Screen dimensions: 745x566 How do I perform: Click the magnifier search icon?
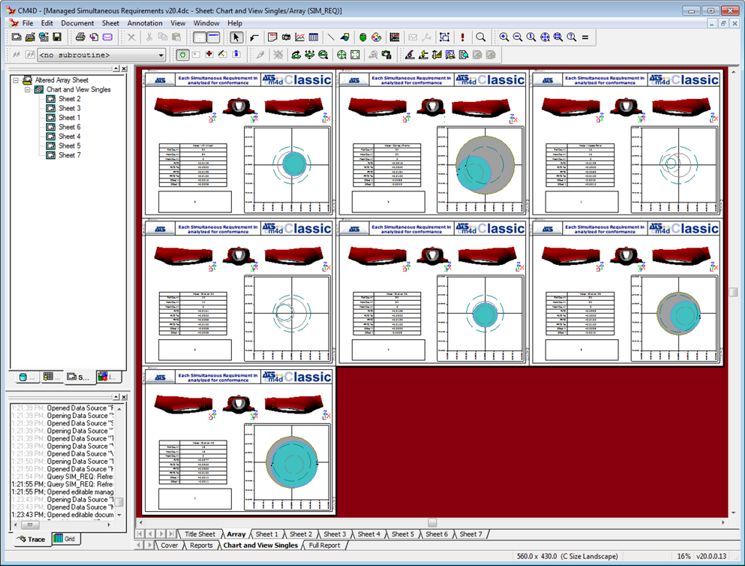(481, 37)
